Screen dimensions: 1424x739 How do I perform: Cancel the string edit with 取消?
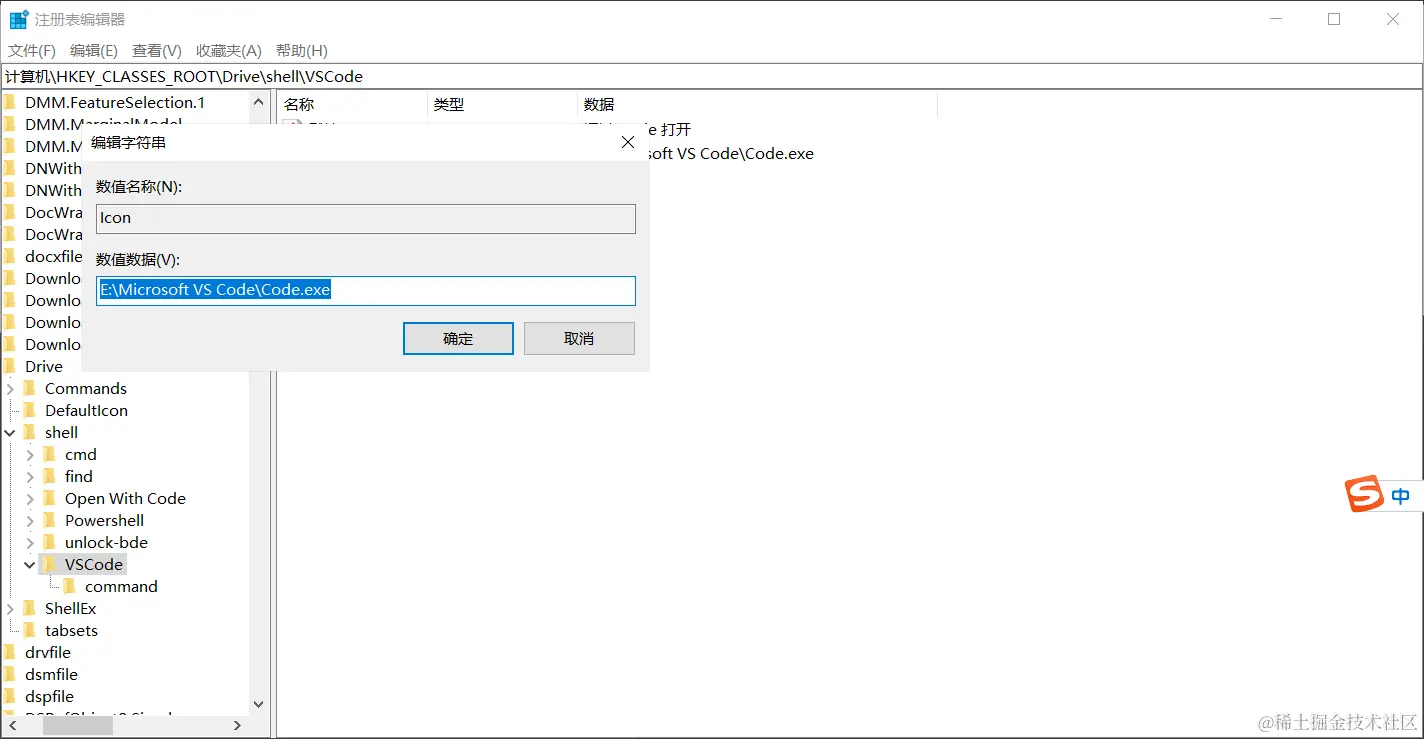(x=579, y=338)
